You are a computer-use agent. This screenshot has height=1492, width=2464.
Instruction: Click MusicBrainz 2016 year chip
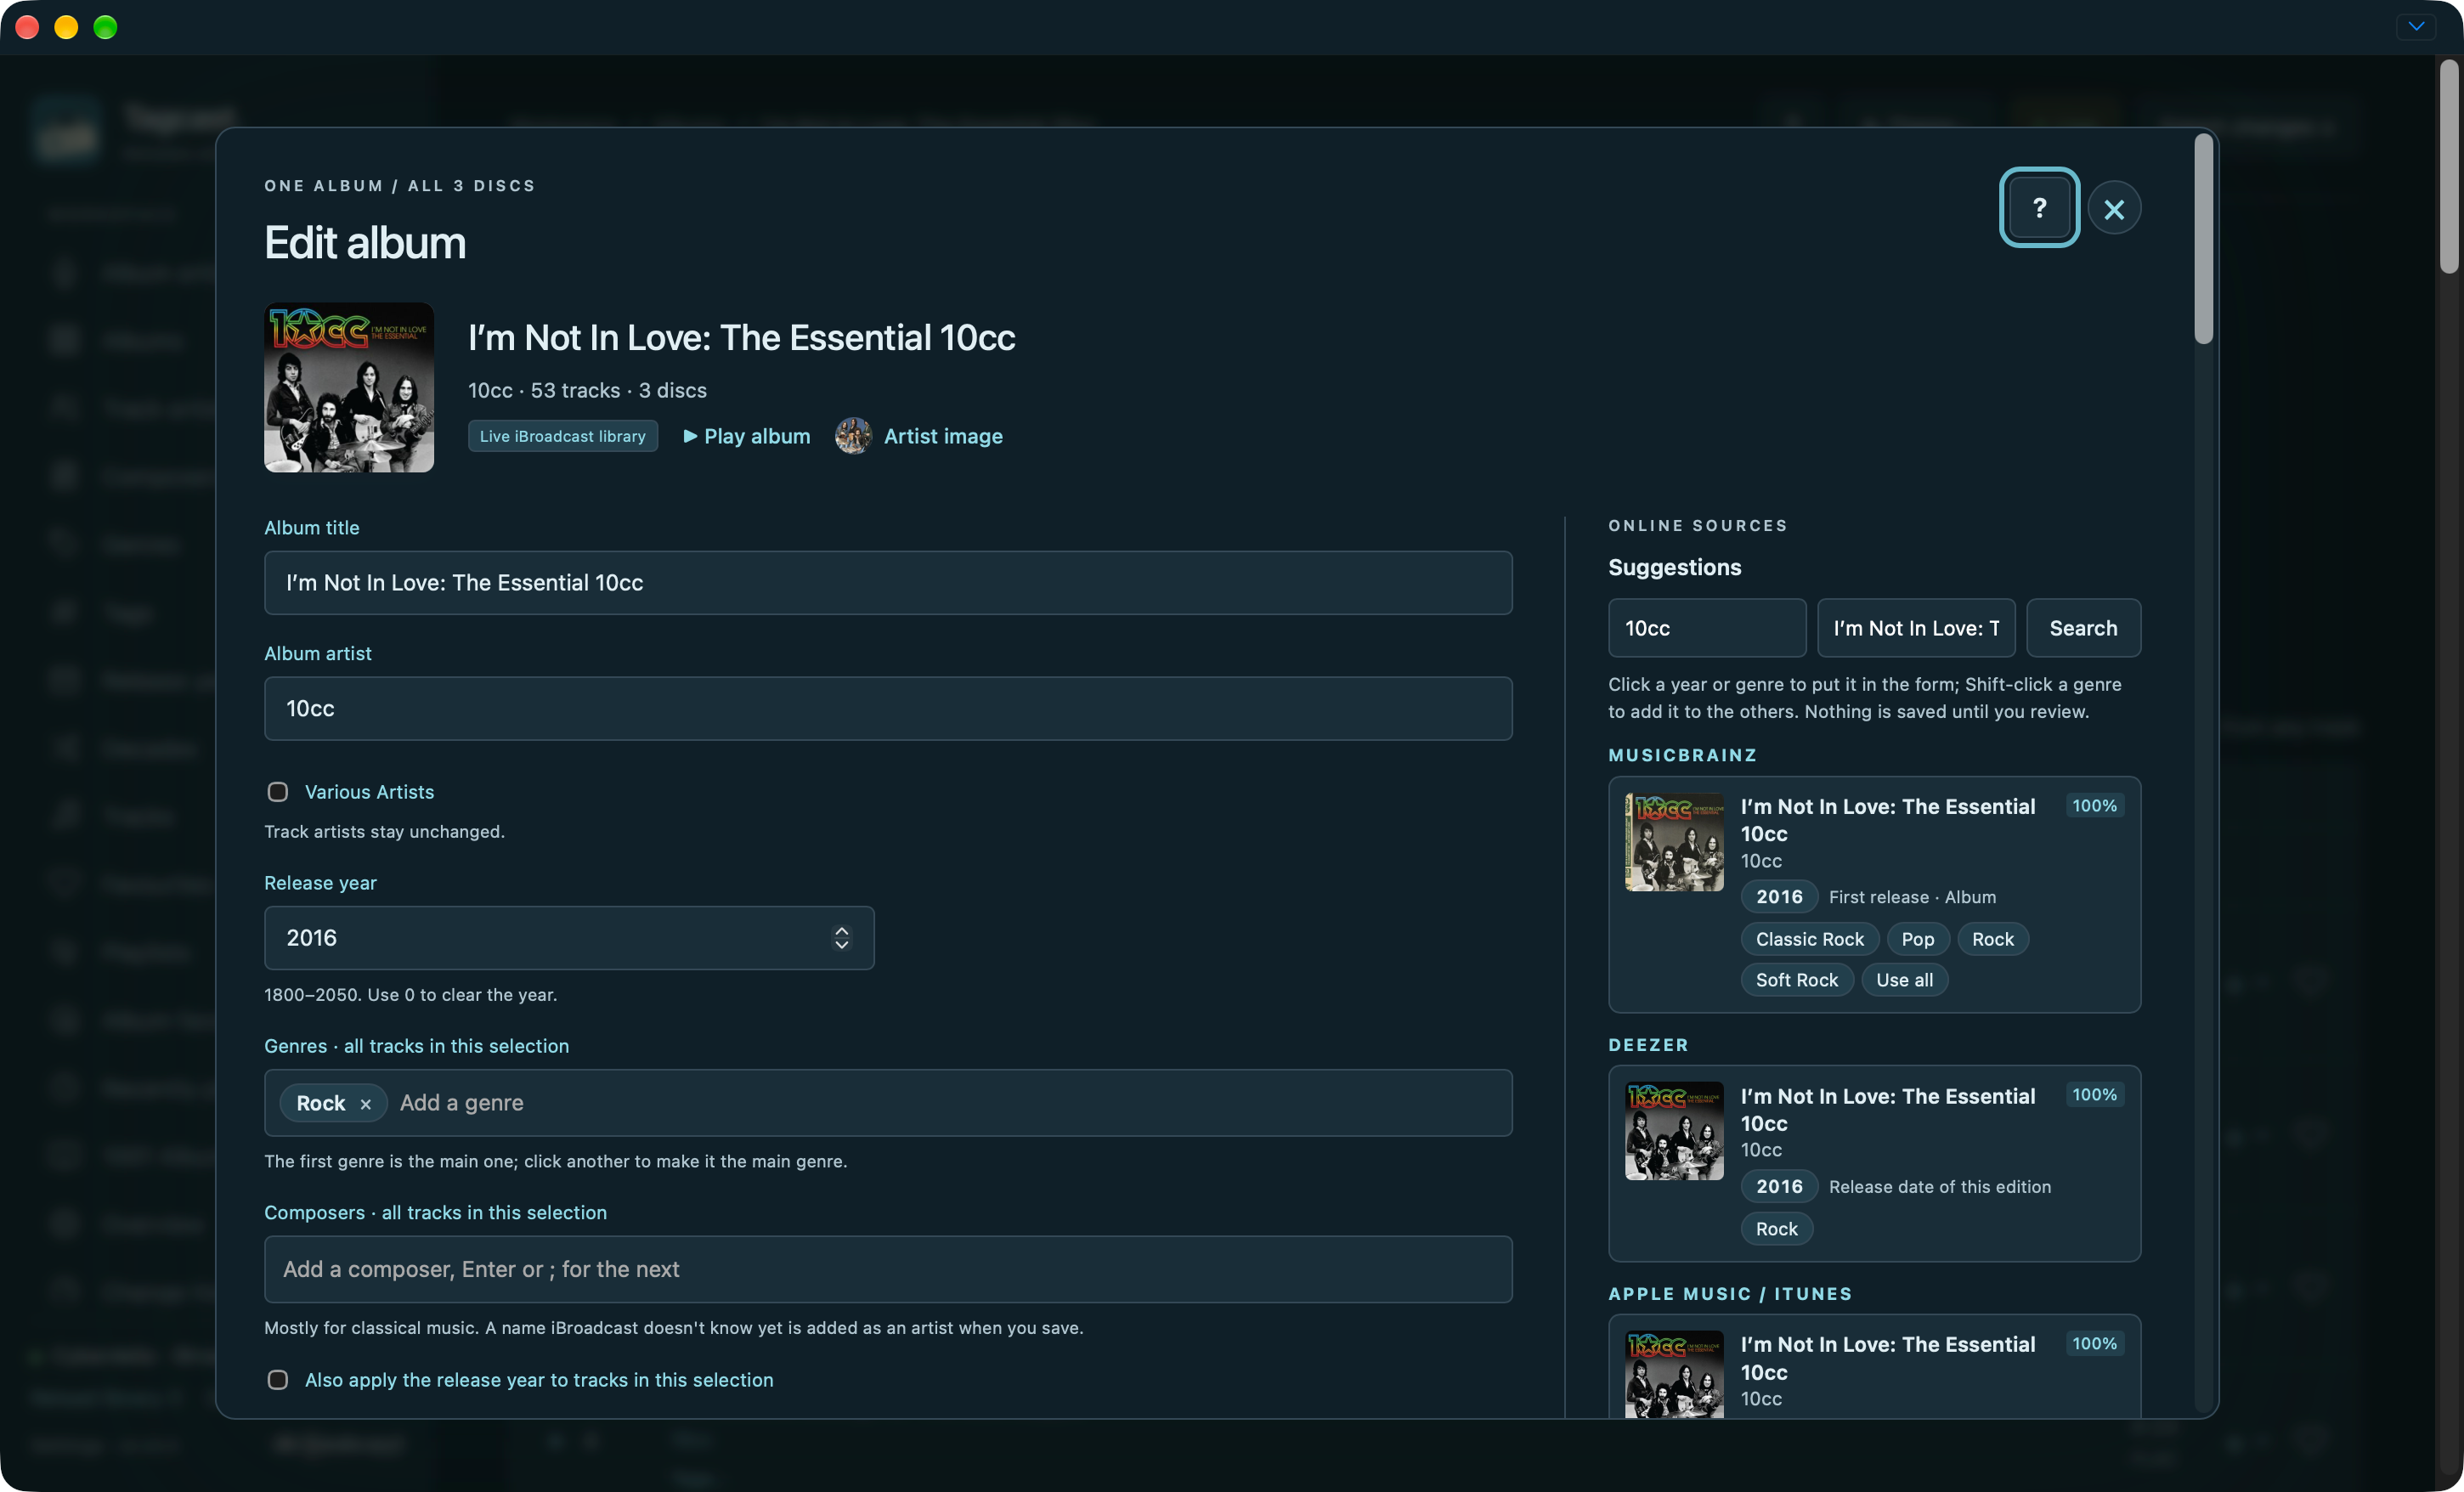1779,897
